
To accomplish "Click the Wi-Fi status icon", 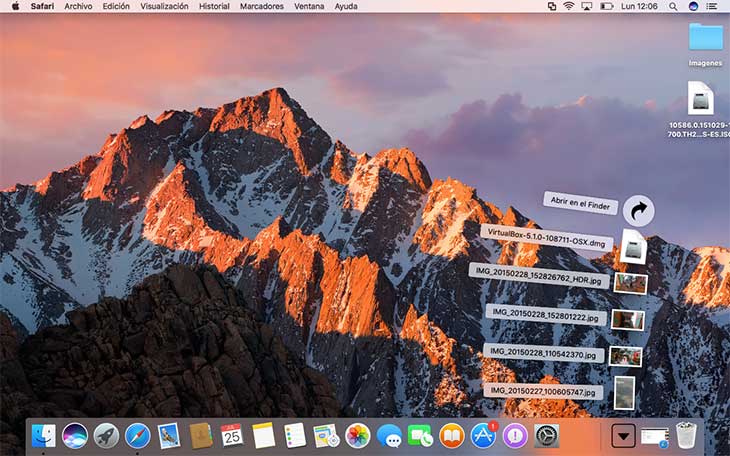I will click(568, 6).
